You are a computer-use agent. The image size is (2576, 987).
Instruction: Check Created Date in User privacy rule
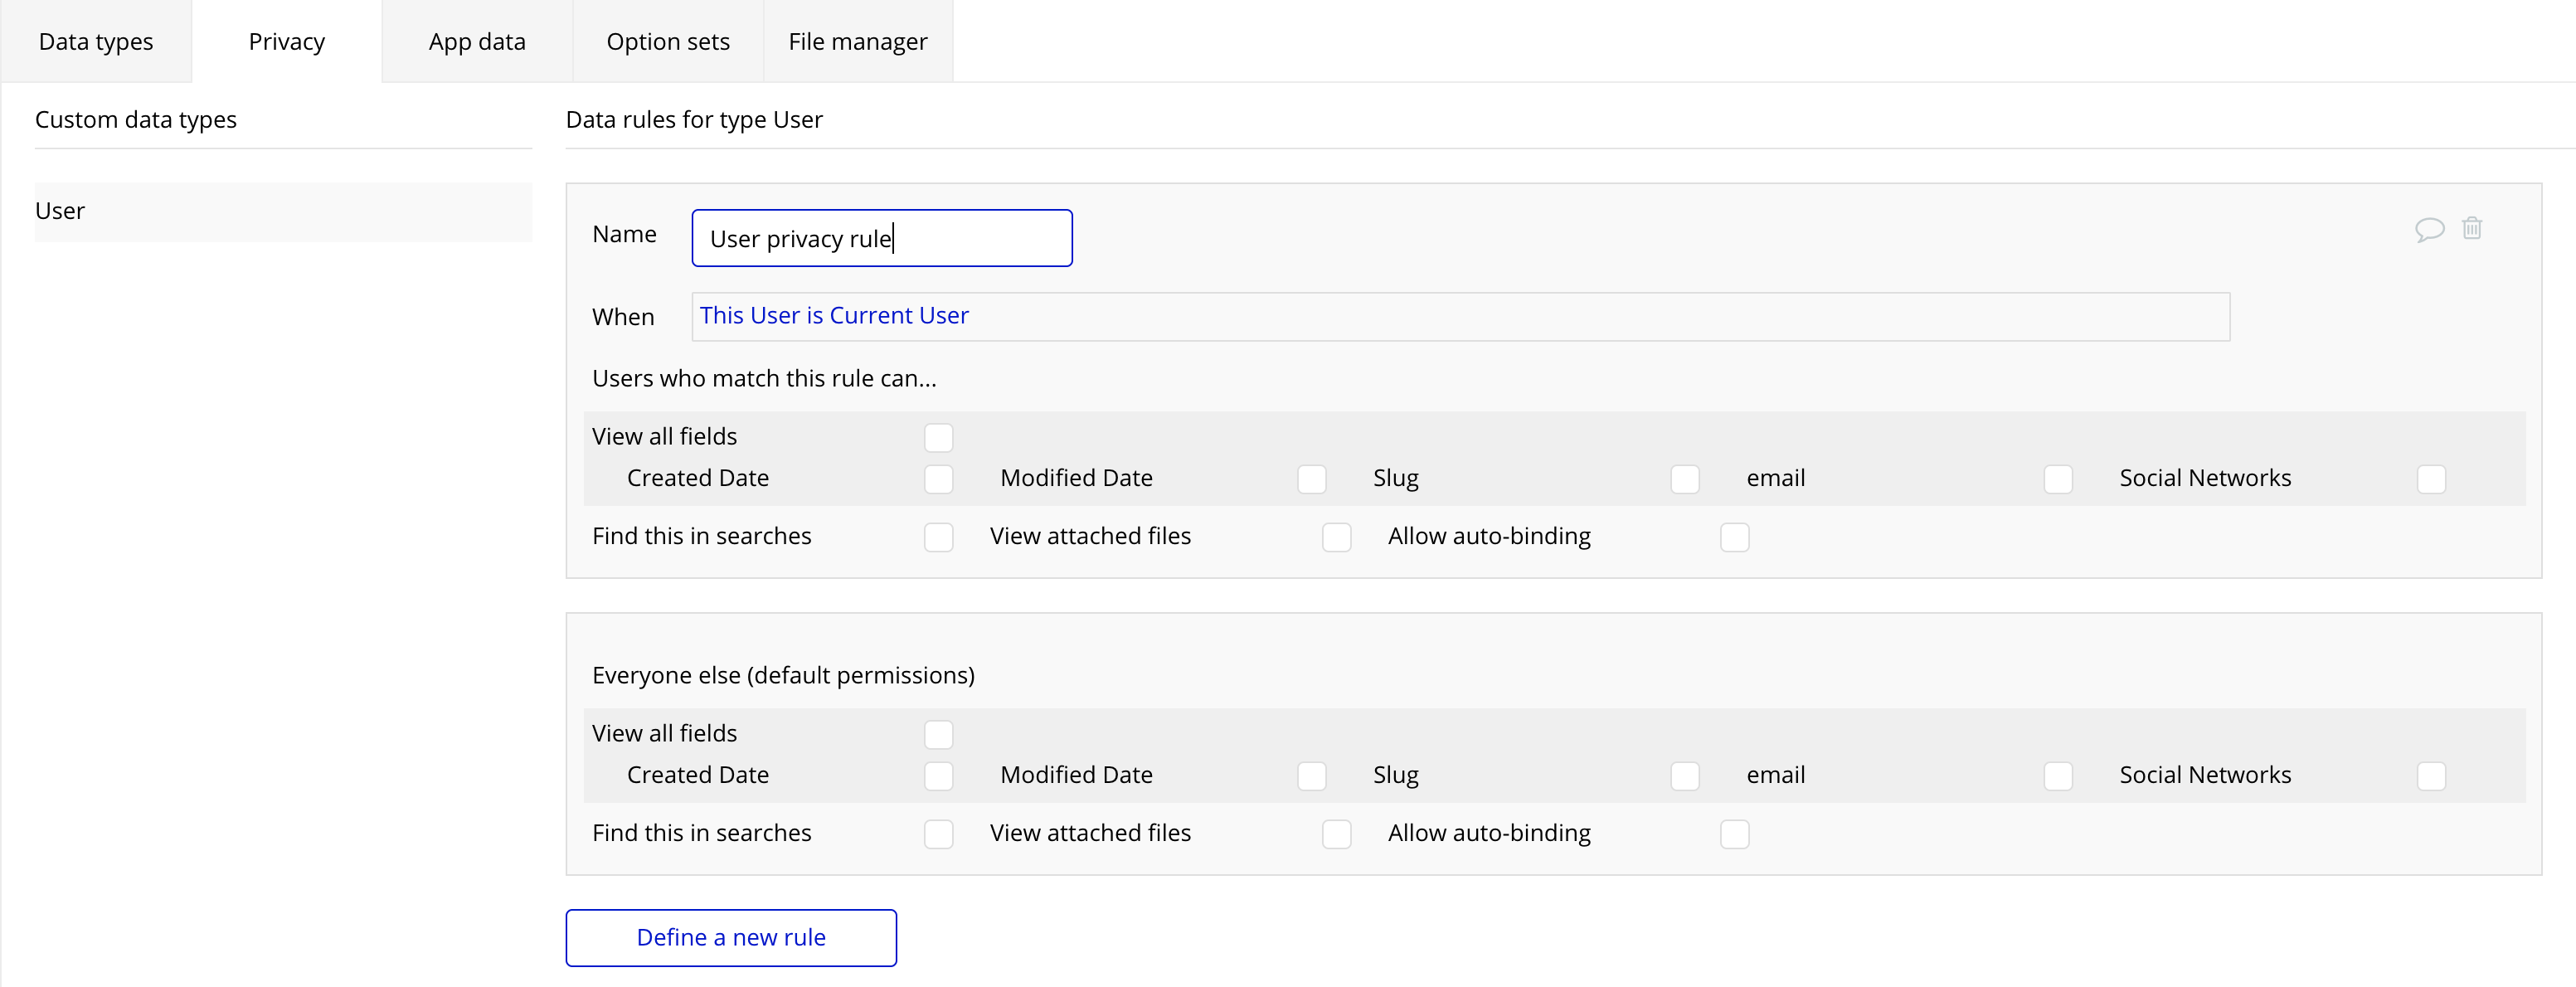click(x=938, y=479)
